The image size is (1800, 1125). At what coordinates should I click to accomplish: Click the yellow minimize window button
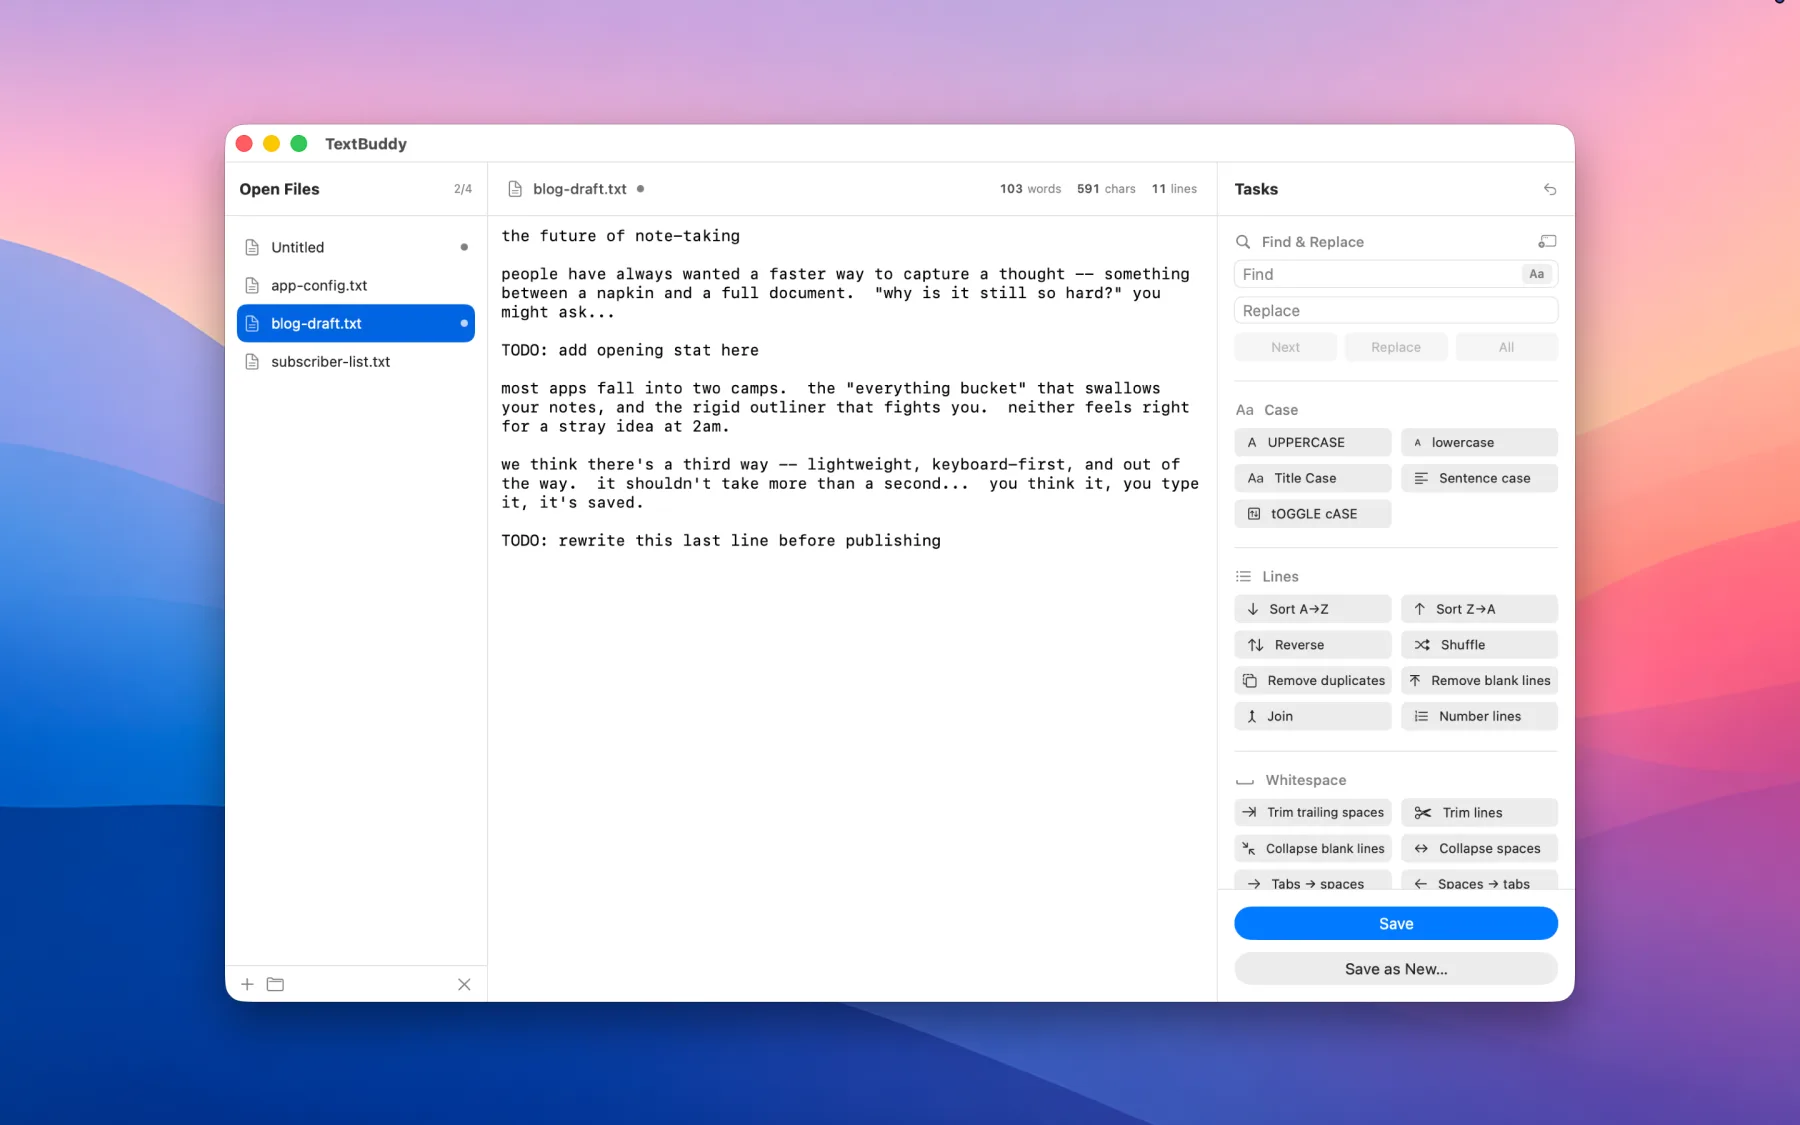[x=271, y=144]
